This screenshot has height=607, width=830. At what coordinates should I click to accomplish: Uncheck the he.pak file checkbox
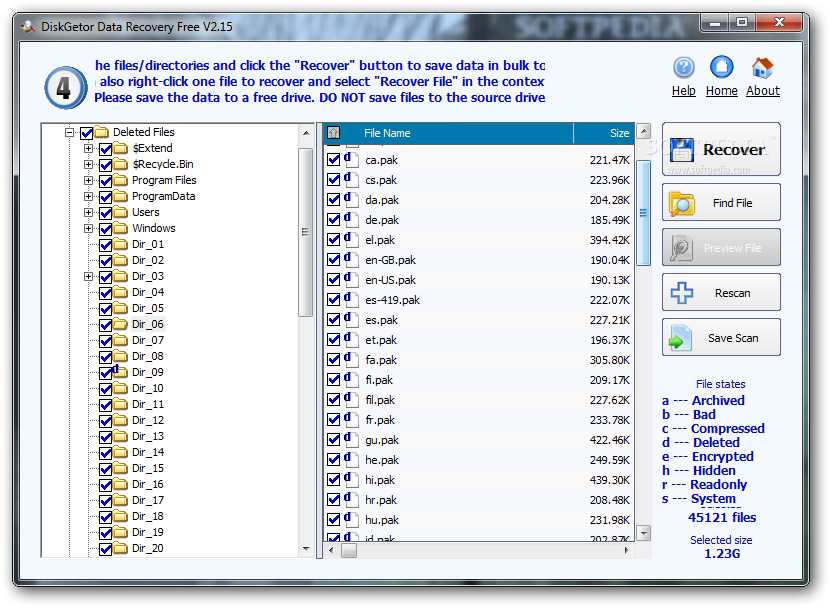point(333,459)
